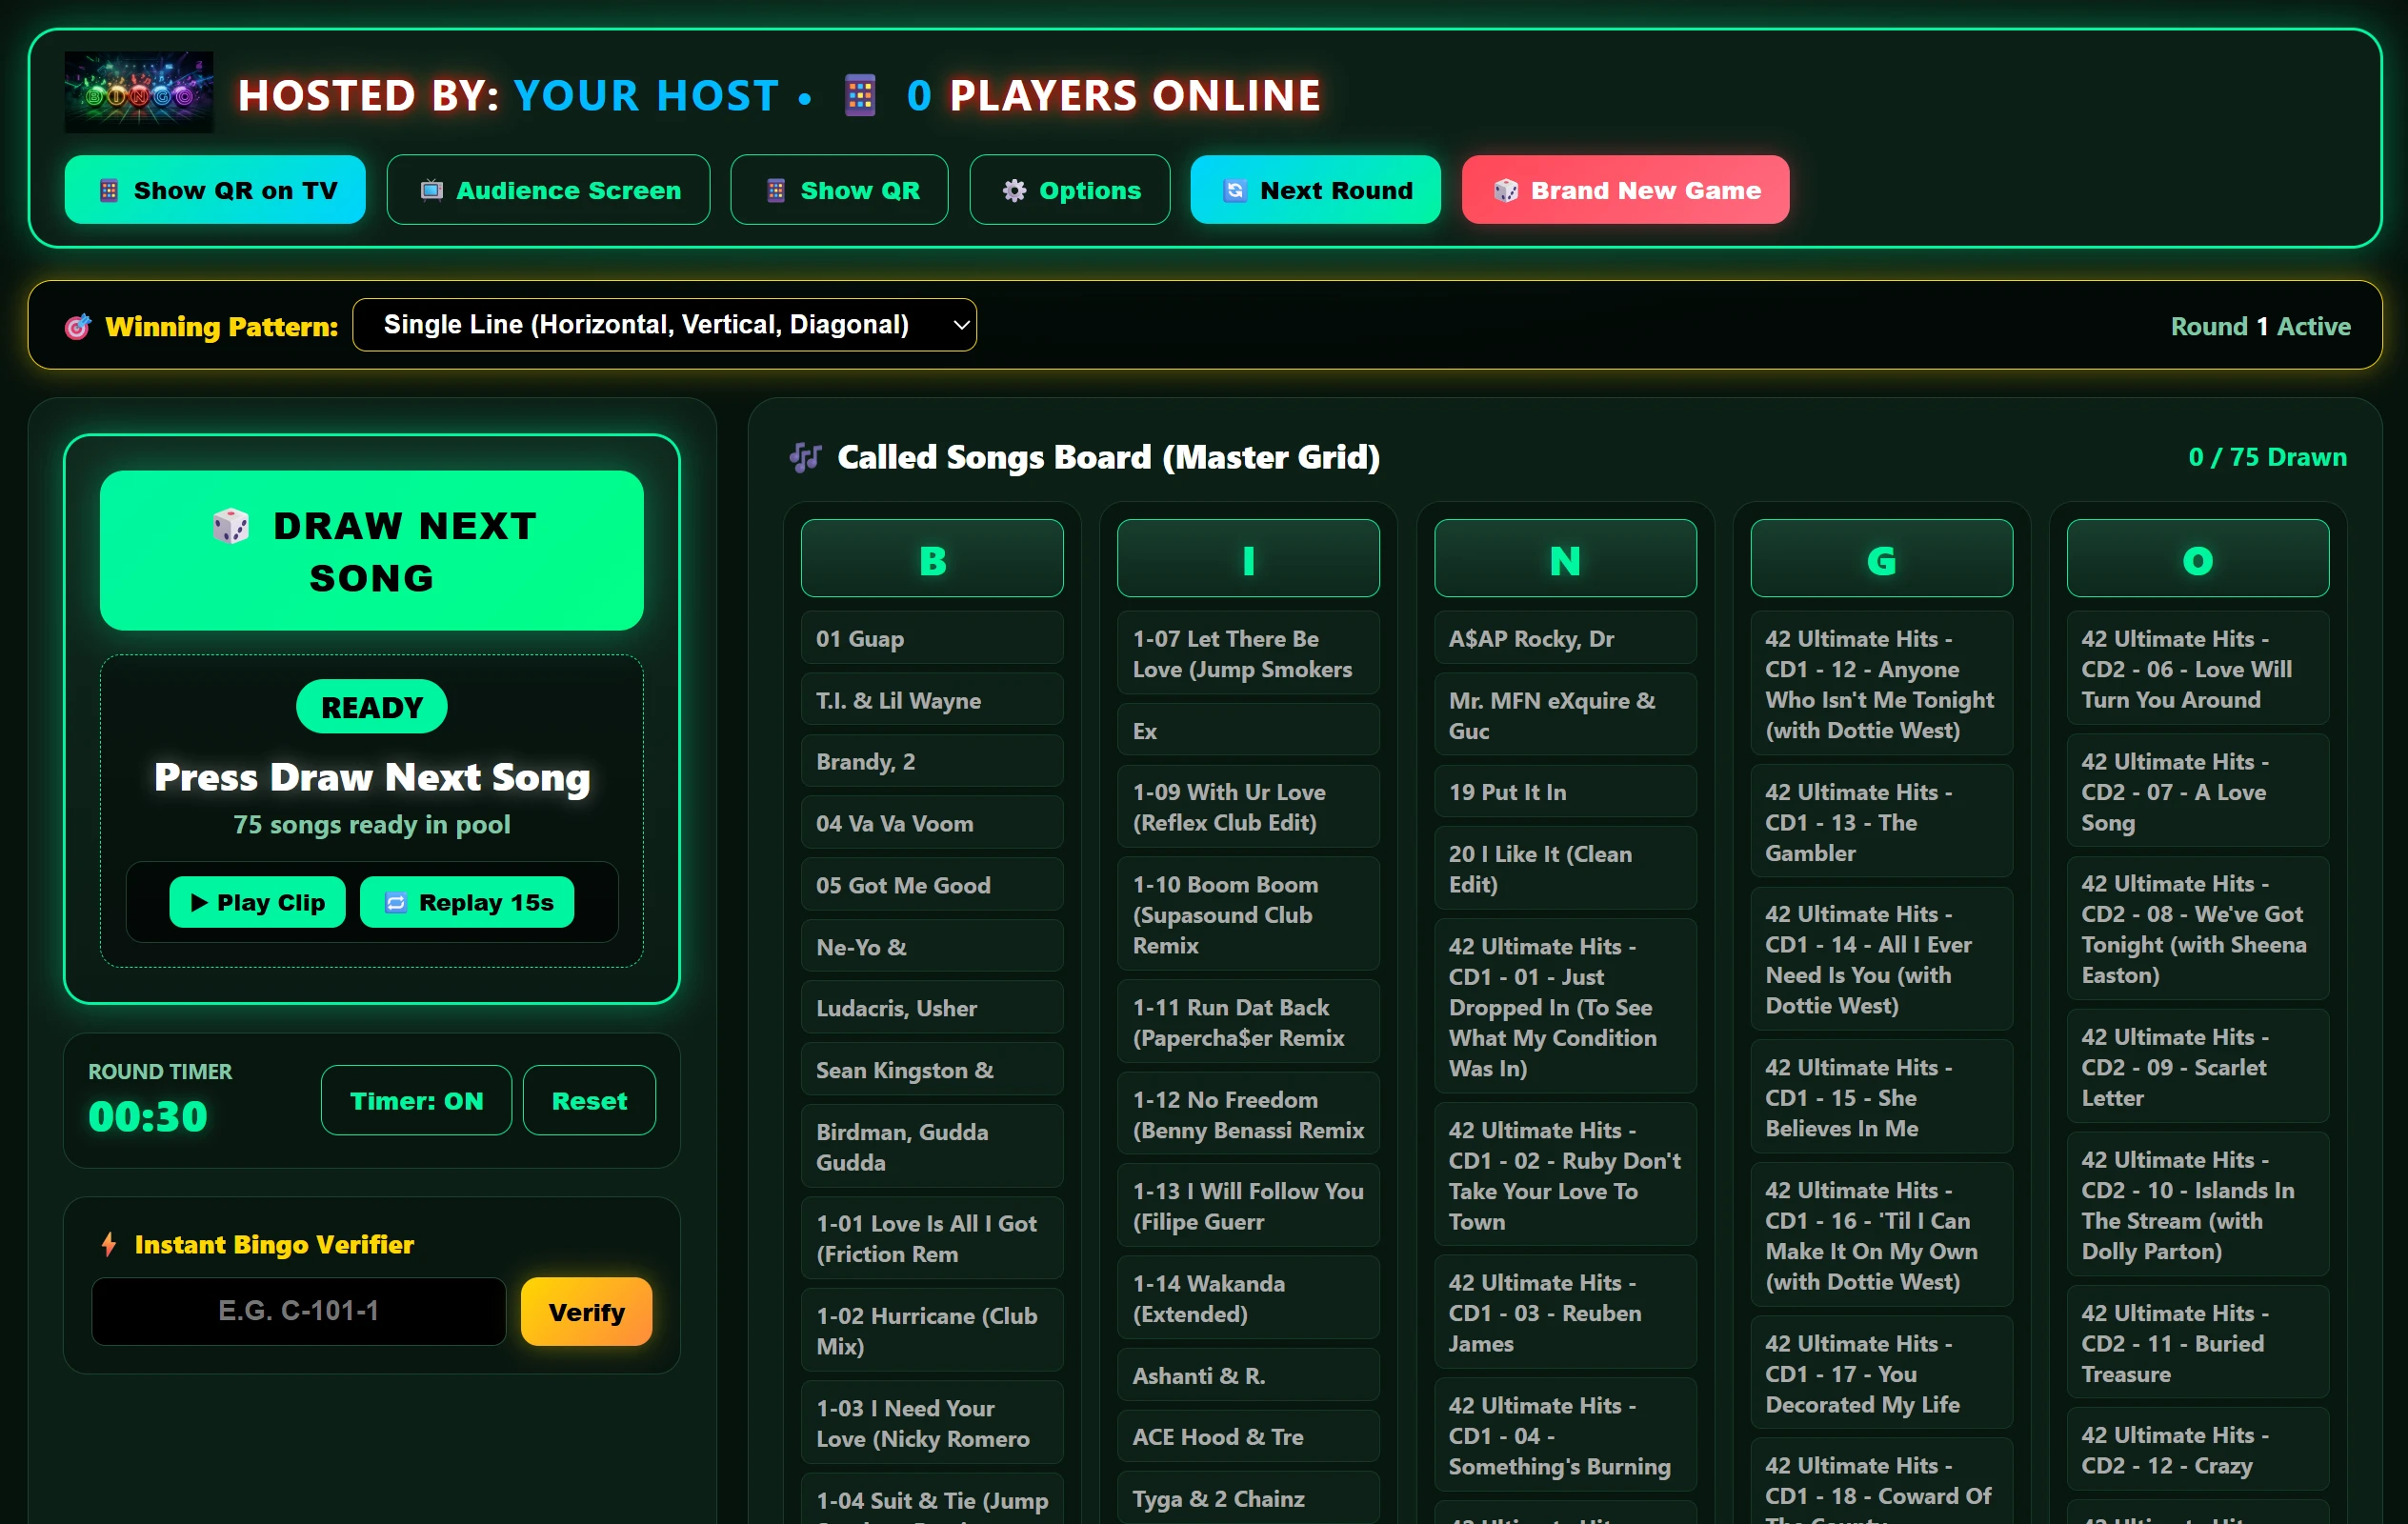2408x1524 pixels.
Task: Click the dice icon on Draw Next Song
Action: tap(231, 526)
